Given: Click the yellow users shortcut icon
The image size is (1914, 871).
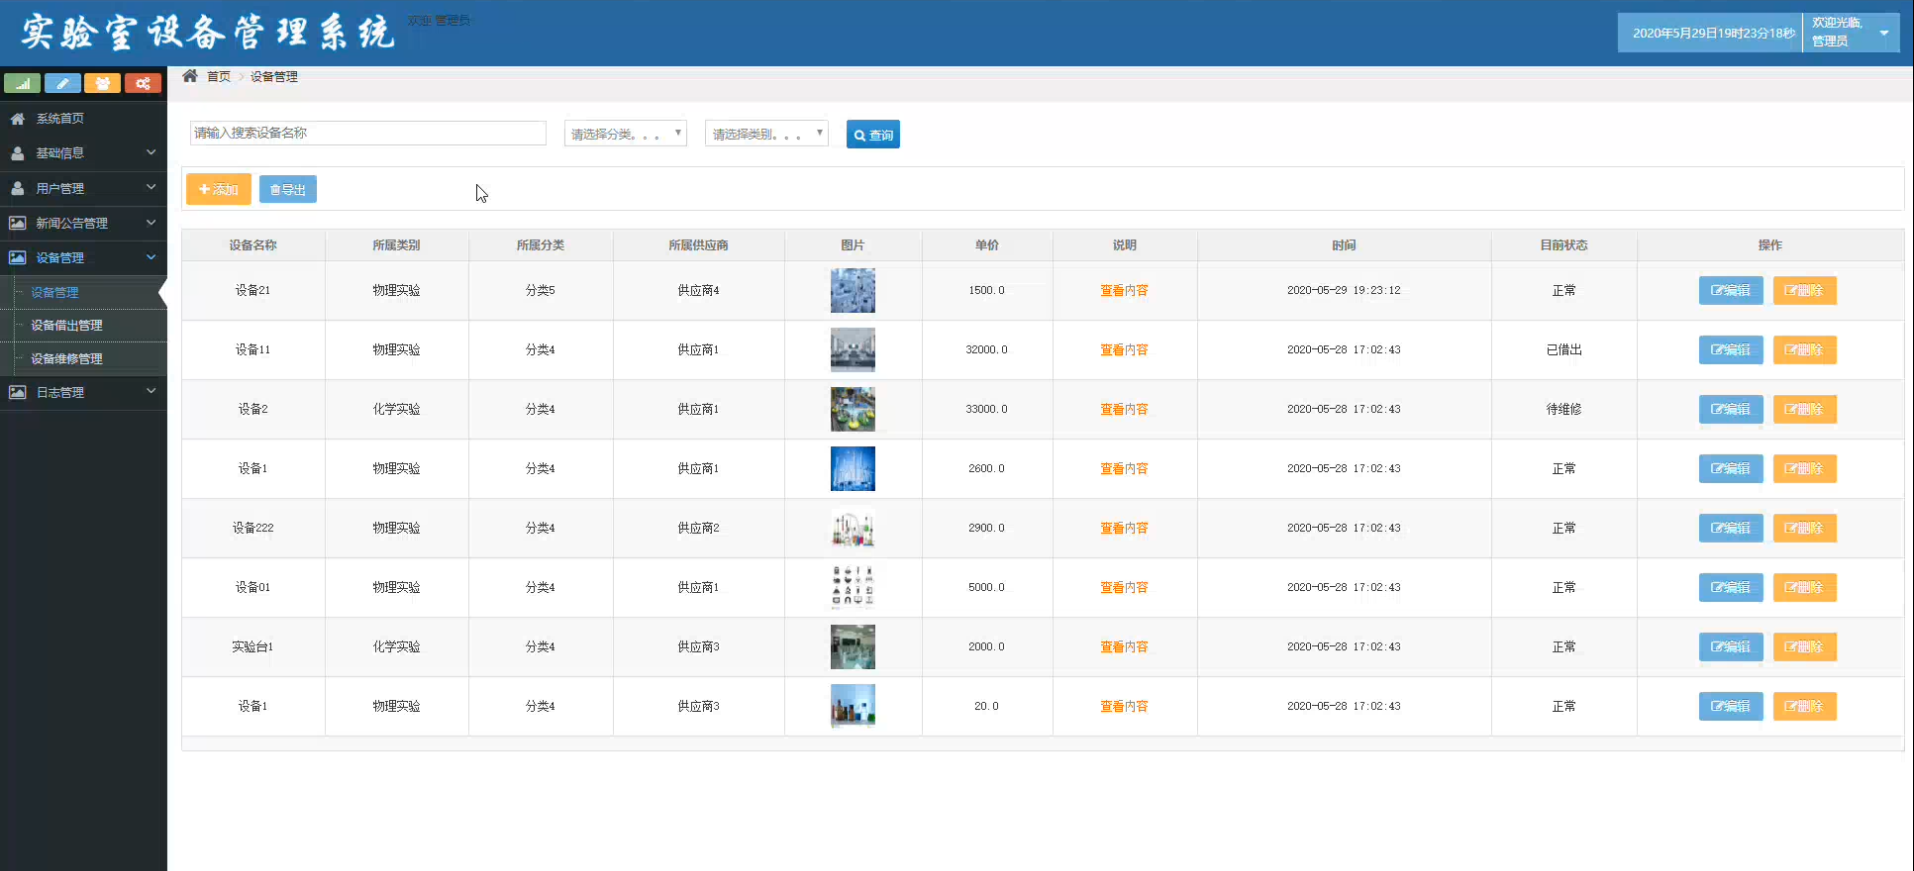Looking at the screenshot, I should coord(102,83).
